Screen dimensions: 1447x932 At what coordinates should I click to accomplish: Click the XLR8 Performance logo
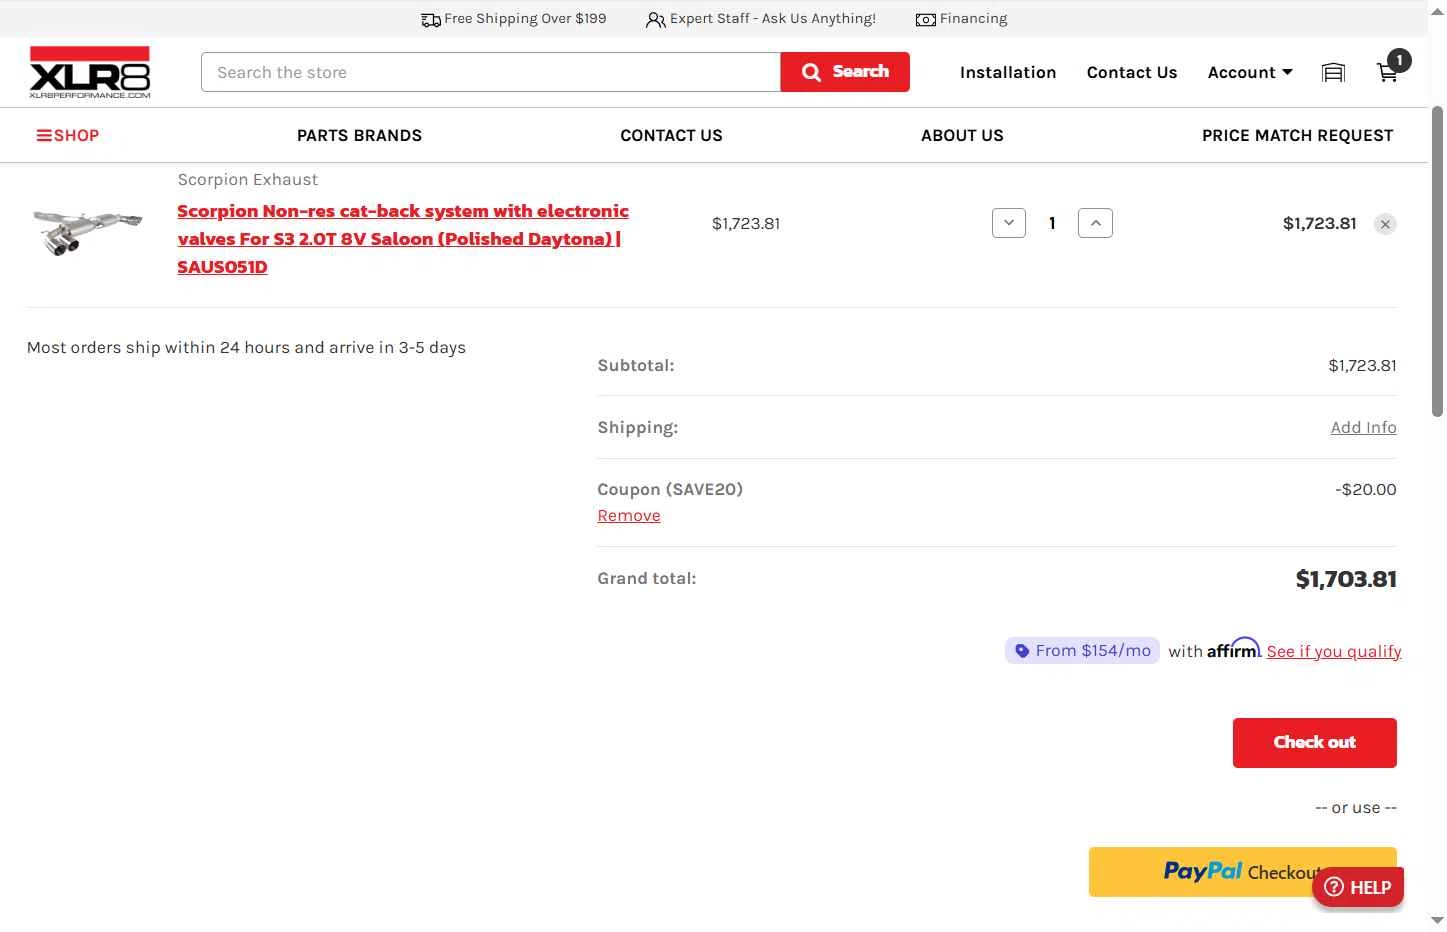(90, 72)
